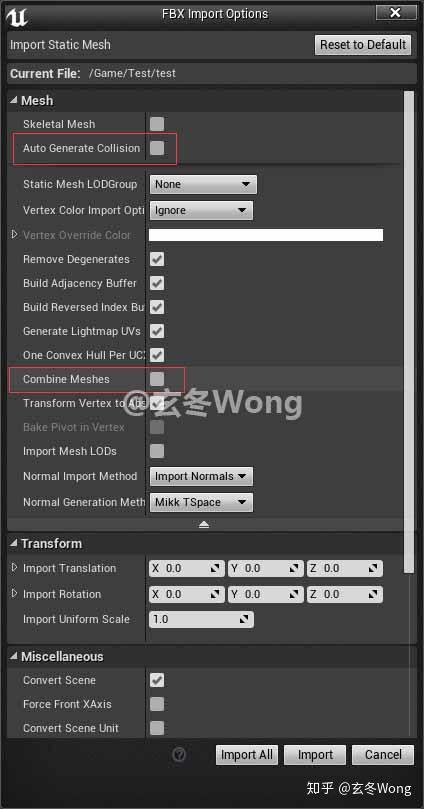
Task: Enable Auto Generate Collision checkbox
Action: point(157,148)
